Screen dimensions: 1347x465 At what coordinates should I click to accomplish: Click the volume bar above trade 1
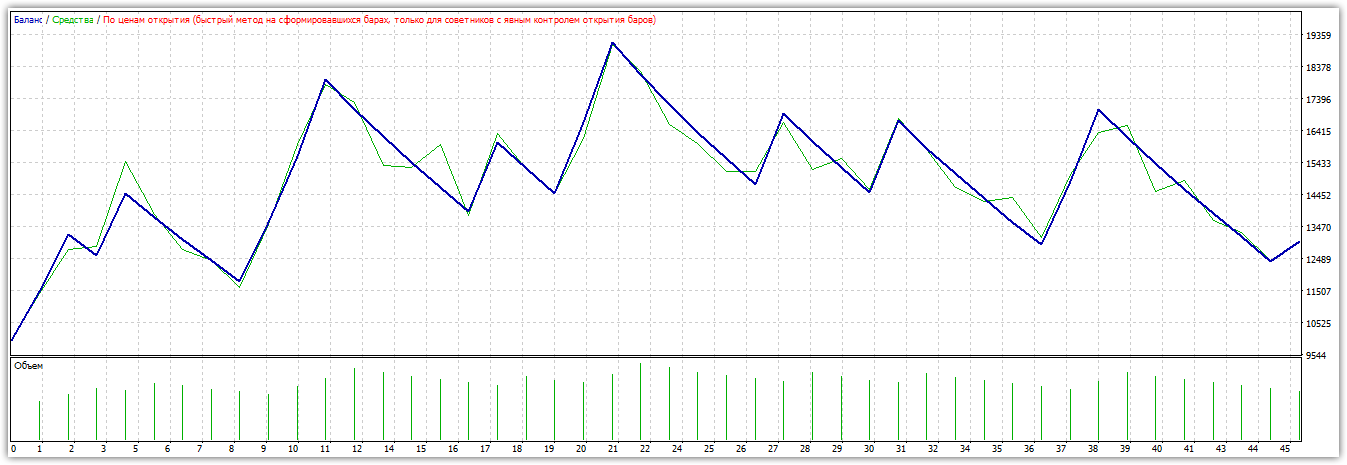39,420
